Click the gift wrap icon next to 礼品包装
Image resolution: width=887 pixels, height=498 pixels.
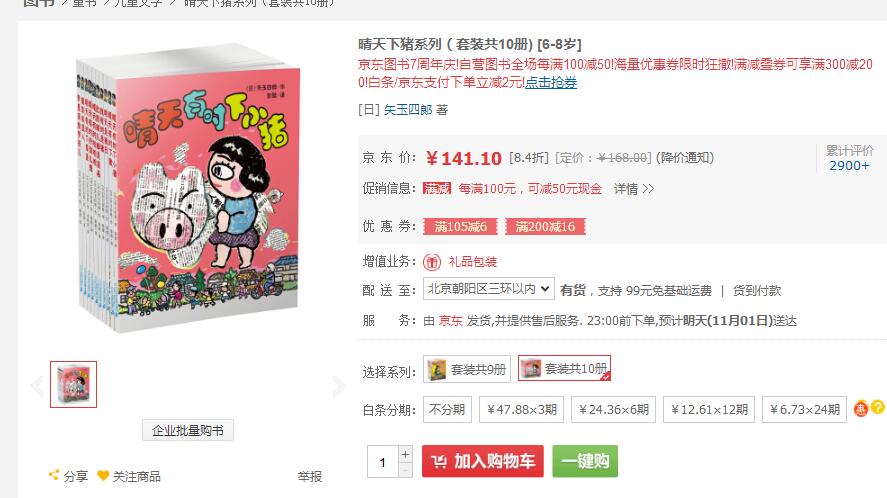point(432,261)
